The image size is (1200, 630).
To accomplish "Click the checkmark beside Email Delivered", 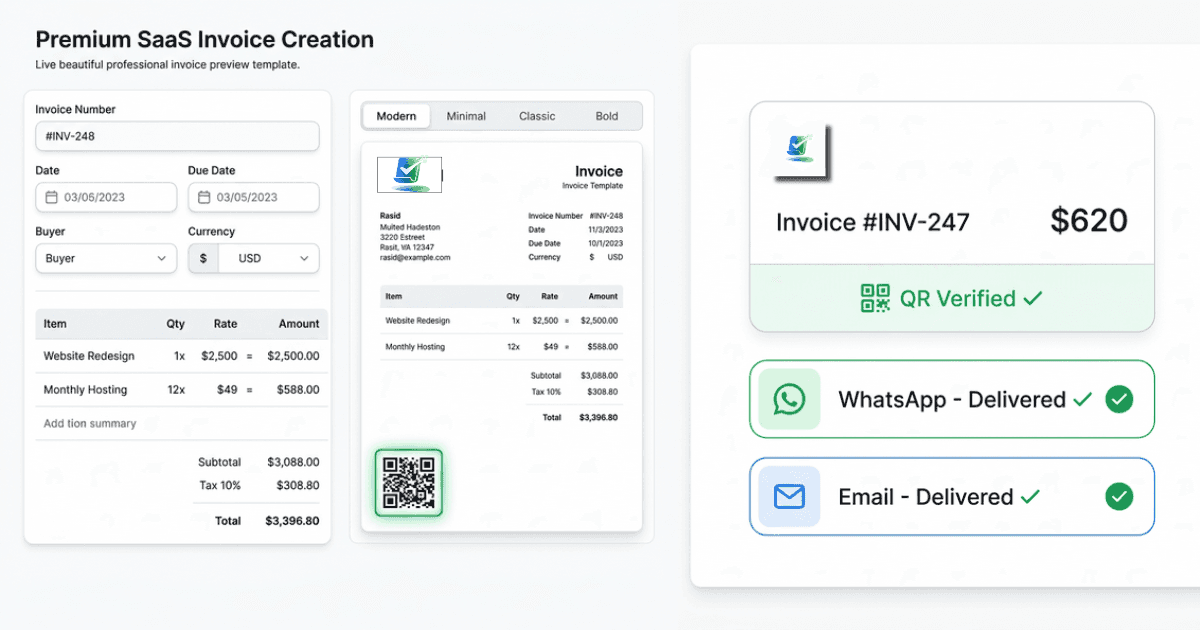I will coord(1119,496).
